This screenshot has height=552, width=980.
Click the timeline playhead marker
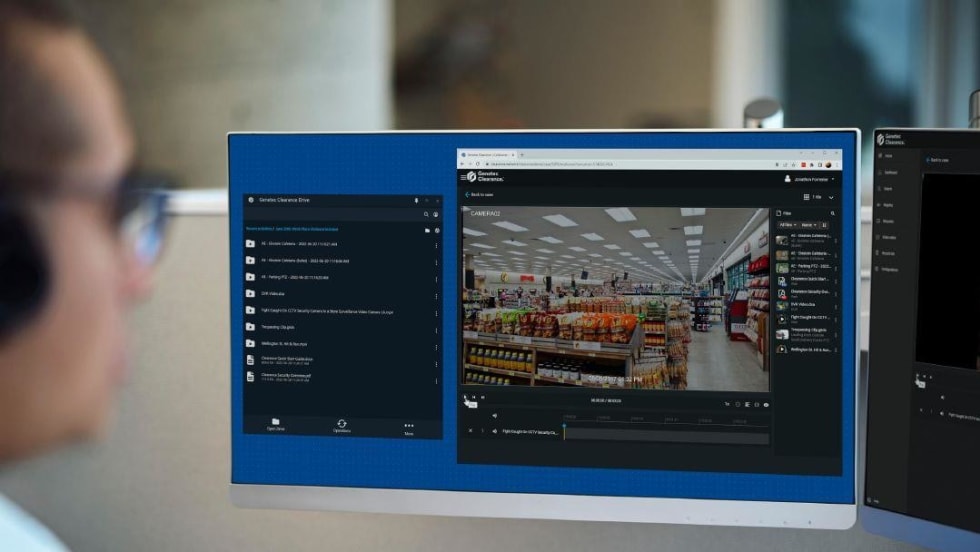pyautogui.click(x=563, y=427)
